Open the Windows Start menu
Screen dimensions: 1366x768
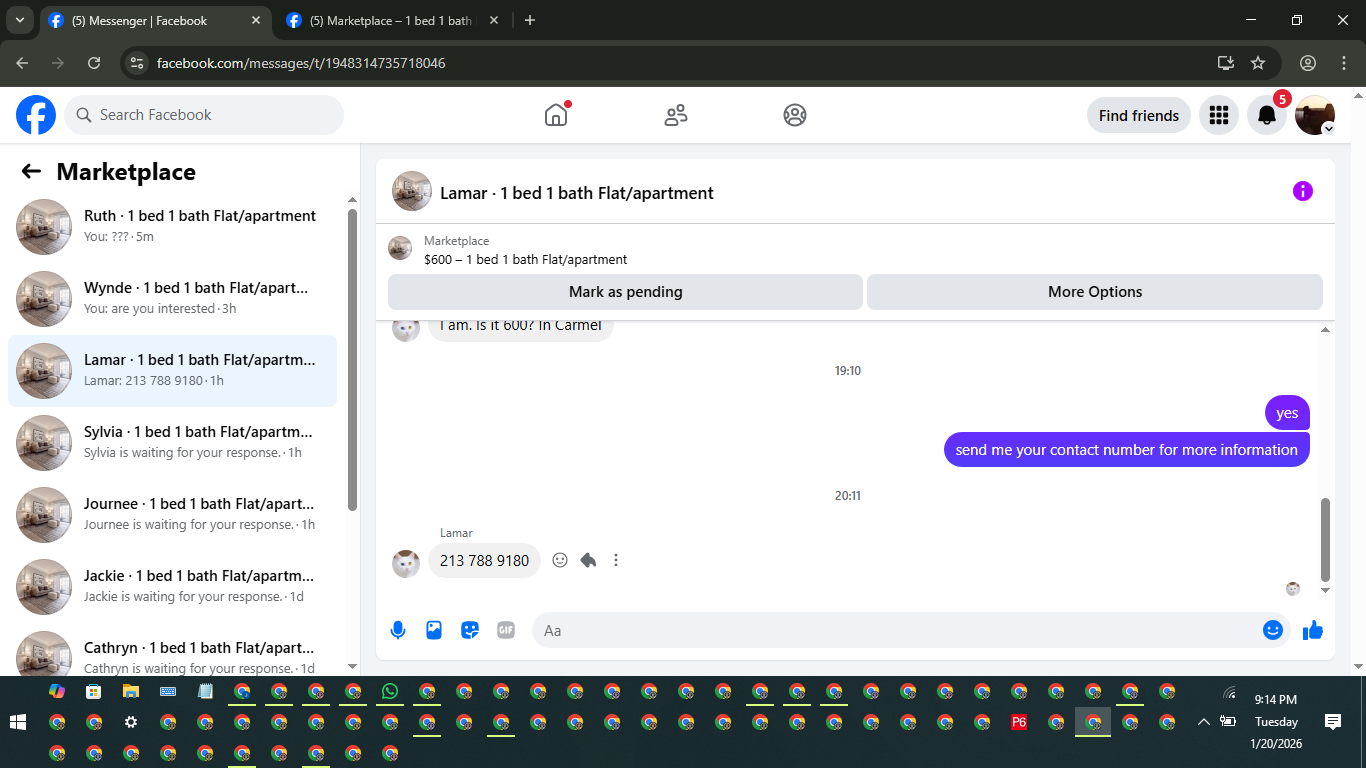[x=18, y=722]
